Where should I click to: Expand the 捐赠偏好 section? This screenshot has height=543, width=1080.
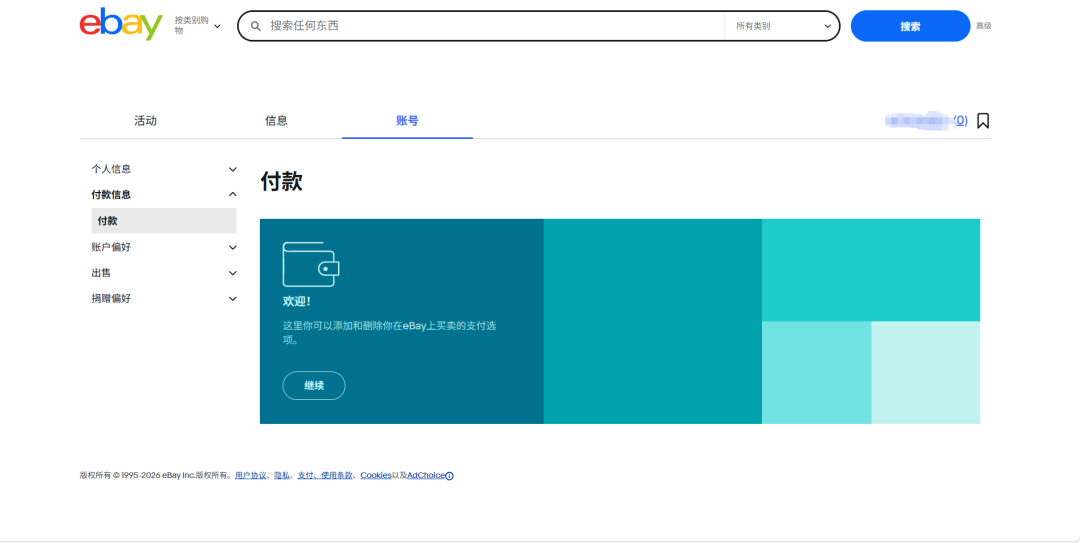tap(164, 298)
